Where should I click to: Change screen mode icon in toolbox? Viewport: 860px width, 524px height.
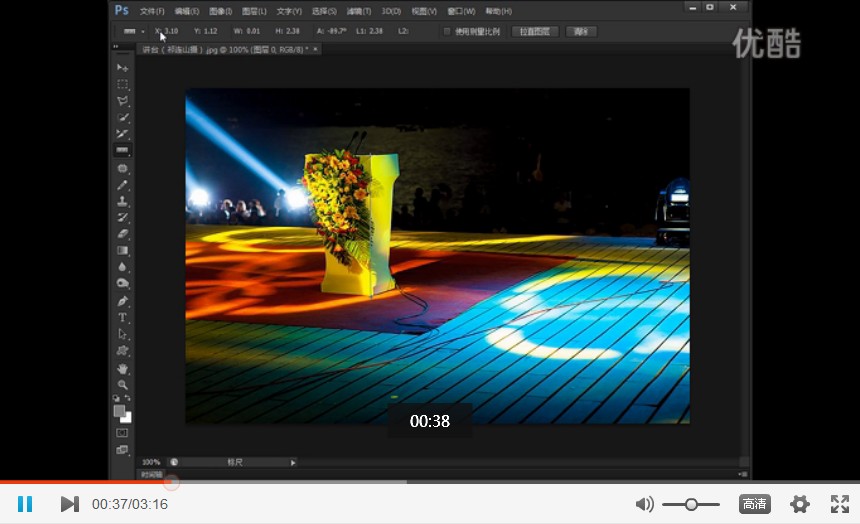coord(122,450)
